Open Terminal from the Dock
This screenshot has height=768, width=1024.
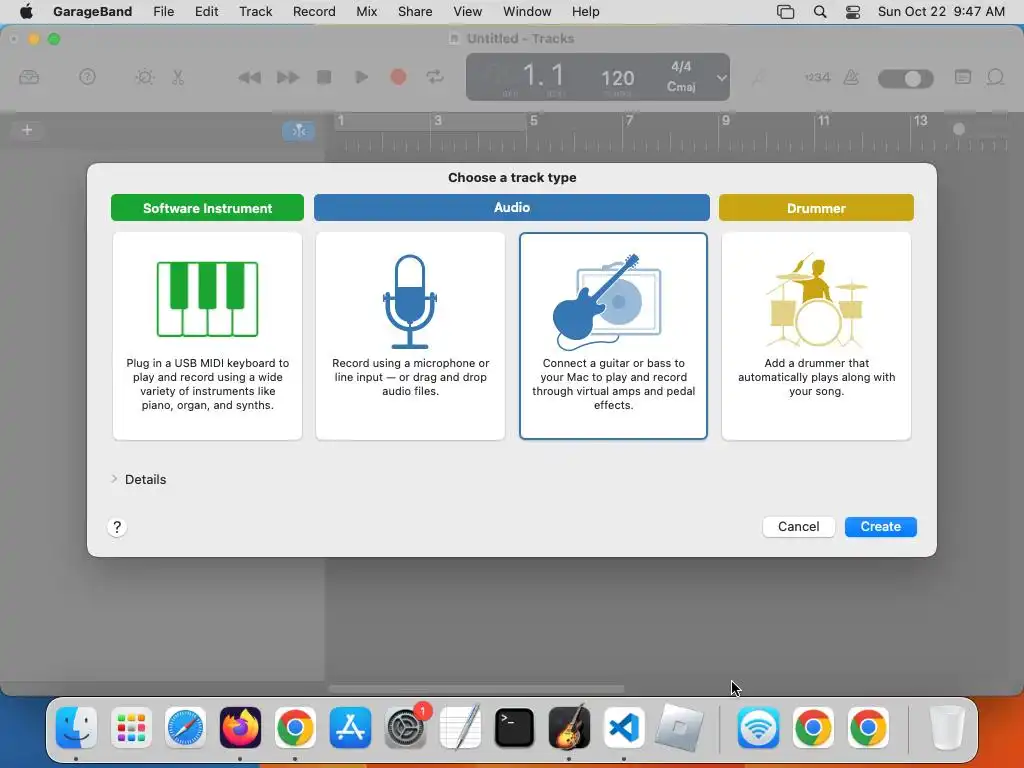[514, 728]
